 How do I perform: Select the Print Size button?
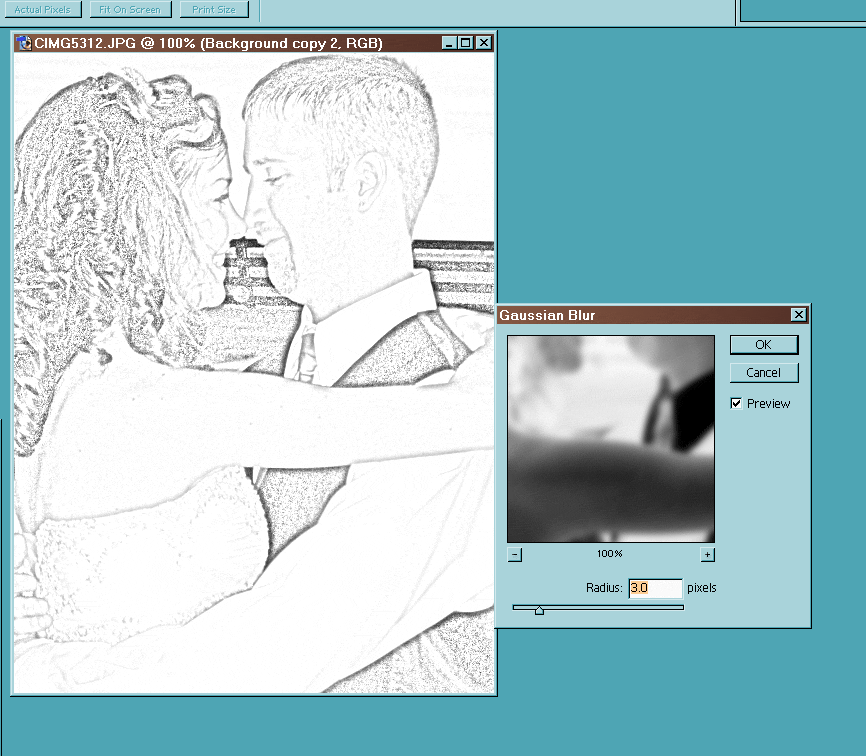coord(214,9)
